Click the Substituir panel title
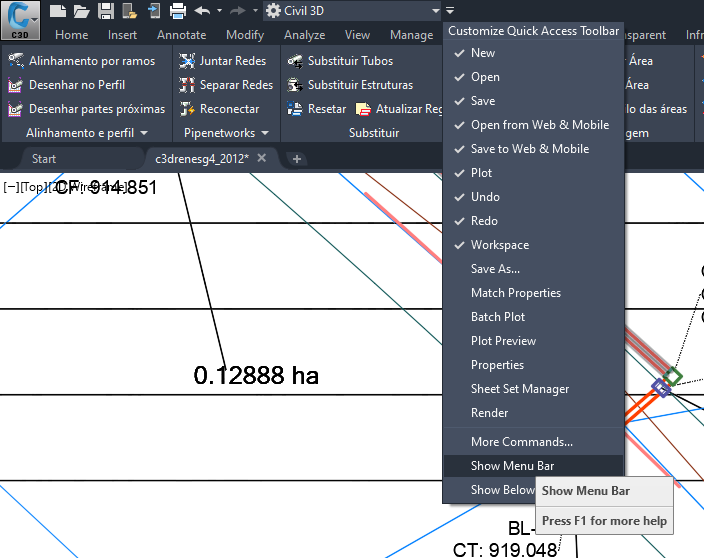The image size is (704, 558). 374,133
